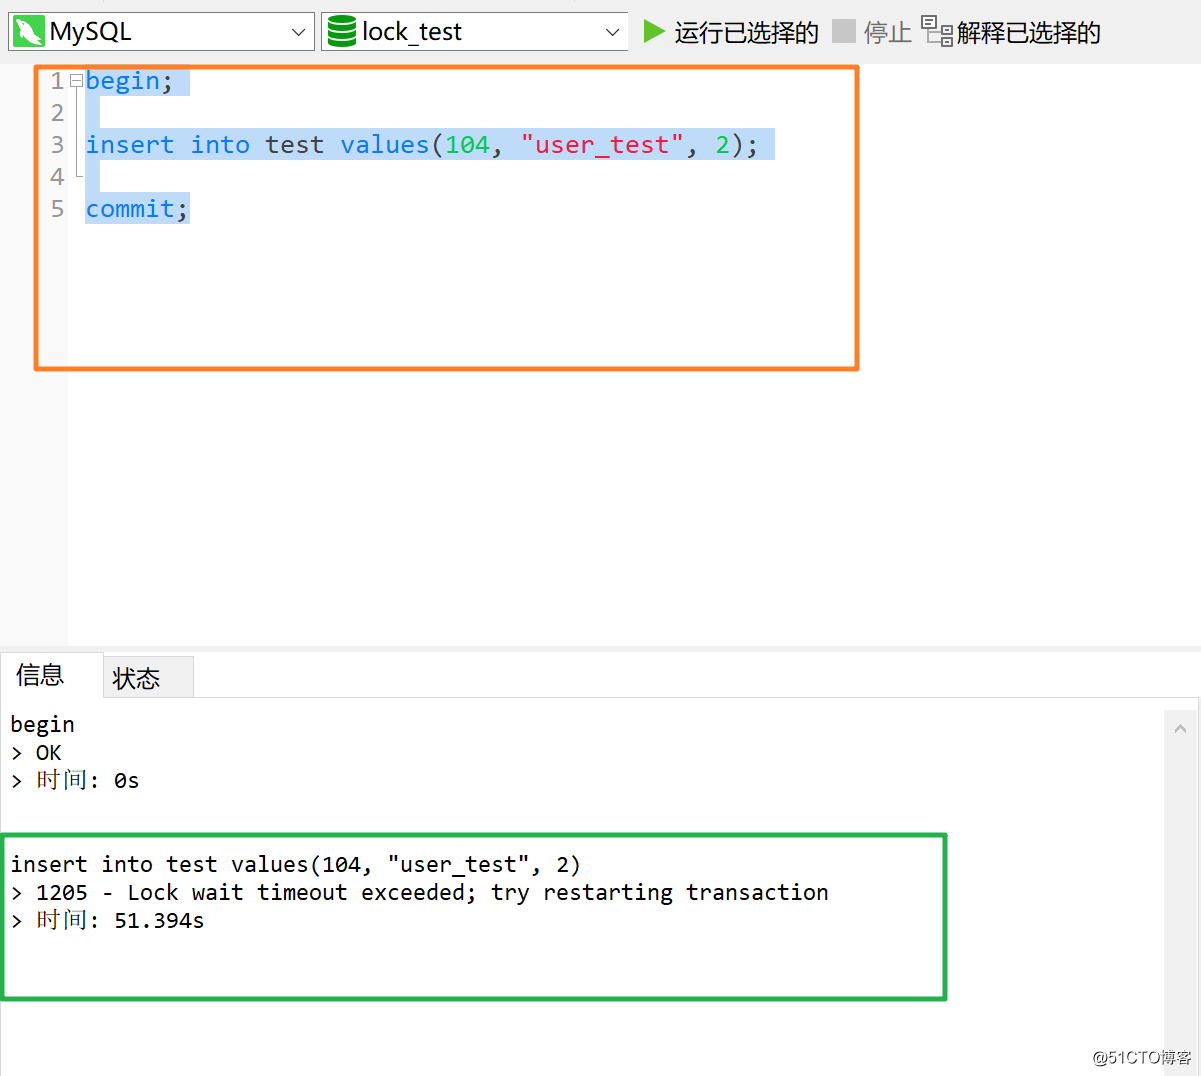The height and width of the screenshot is (1076, 1201).
Task: Click the 时间: 0s result line
Action: [75, 780]
